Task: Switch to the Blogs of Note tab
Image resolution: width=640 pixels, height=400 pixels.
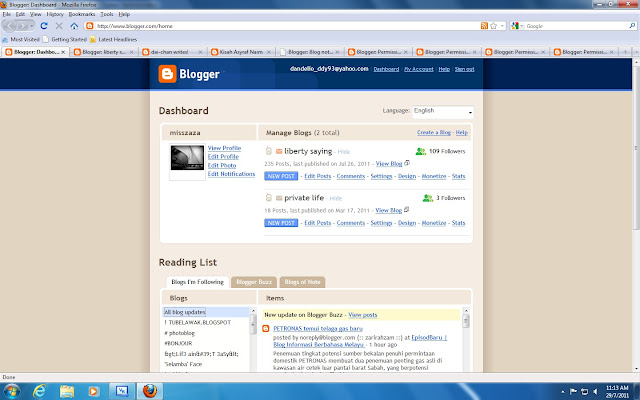Action: click(302, 282)
